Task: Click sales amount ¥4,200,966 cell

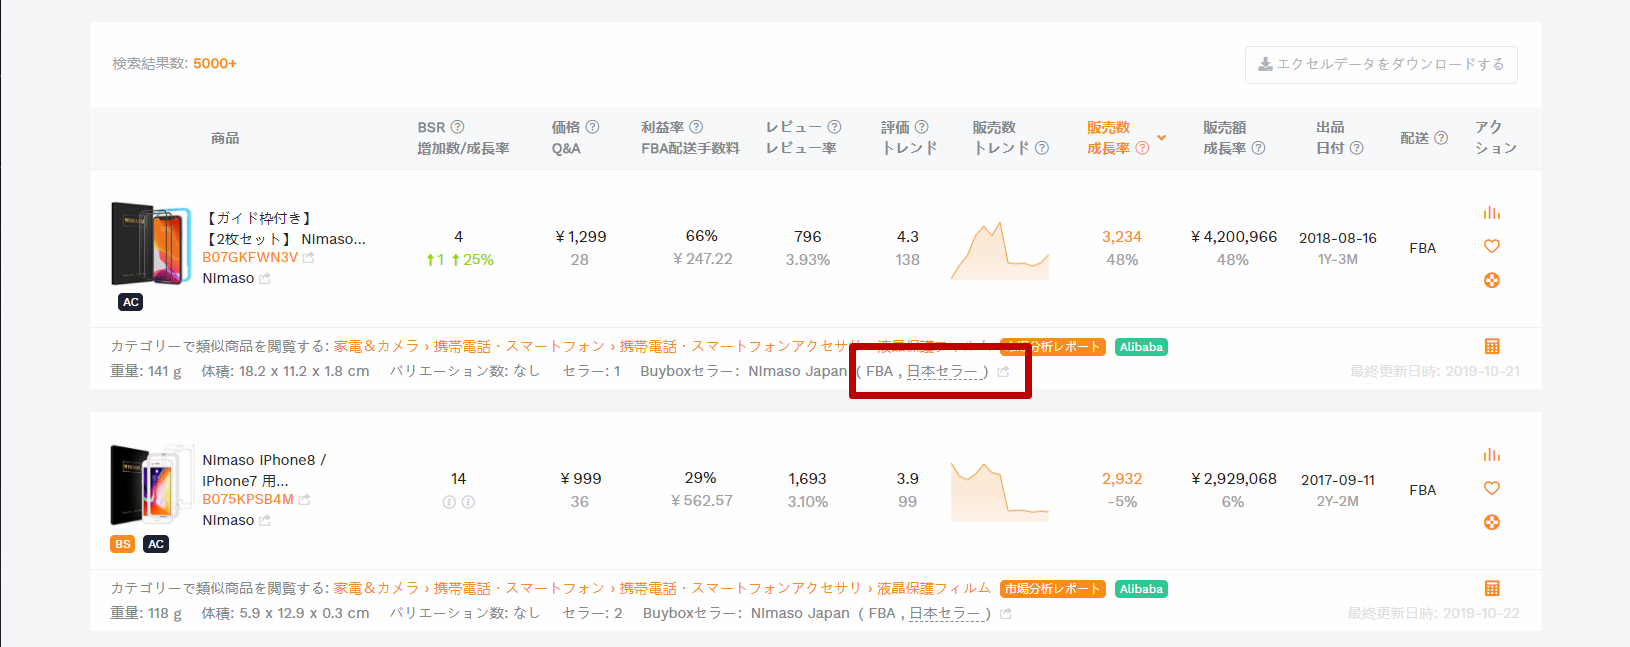Action: coord(1233,237)
